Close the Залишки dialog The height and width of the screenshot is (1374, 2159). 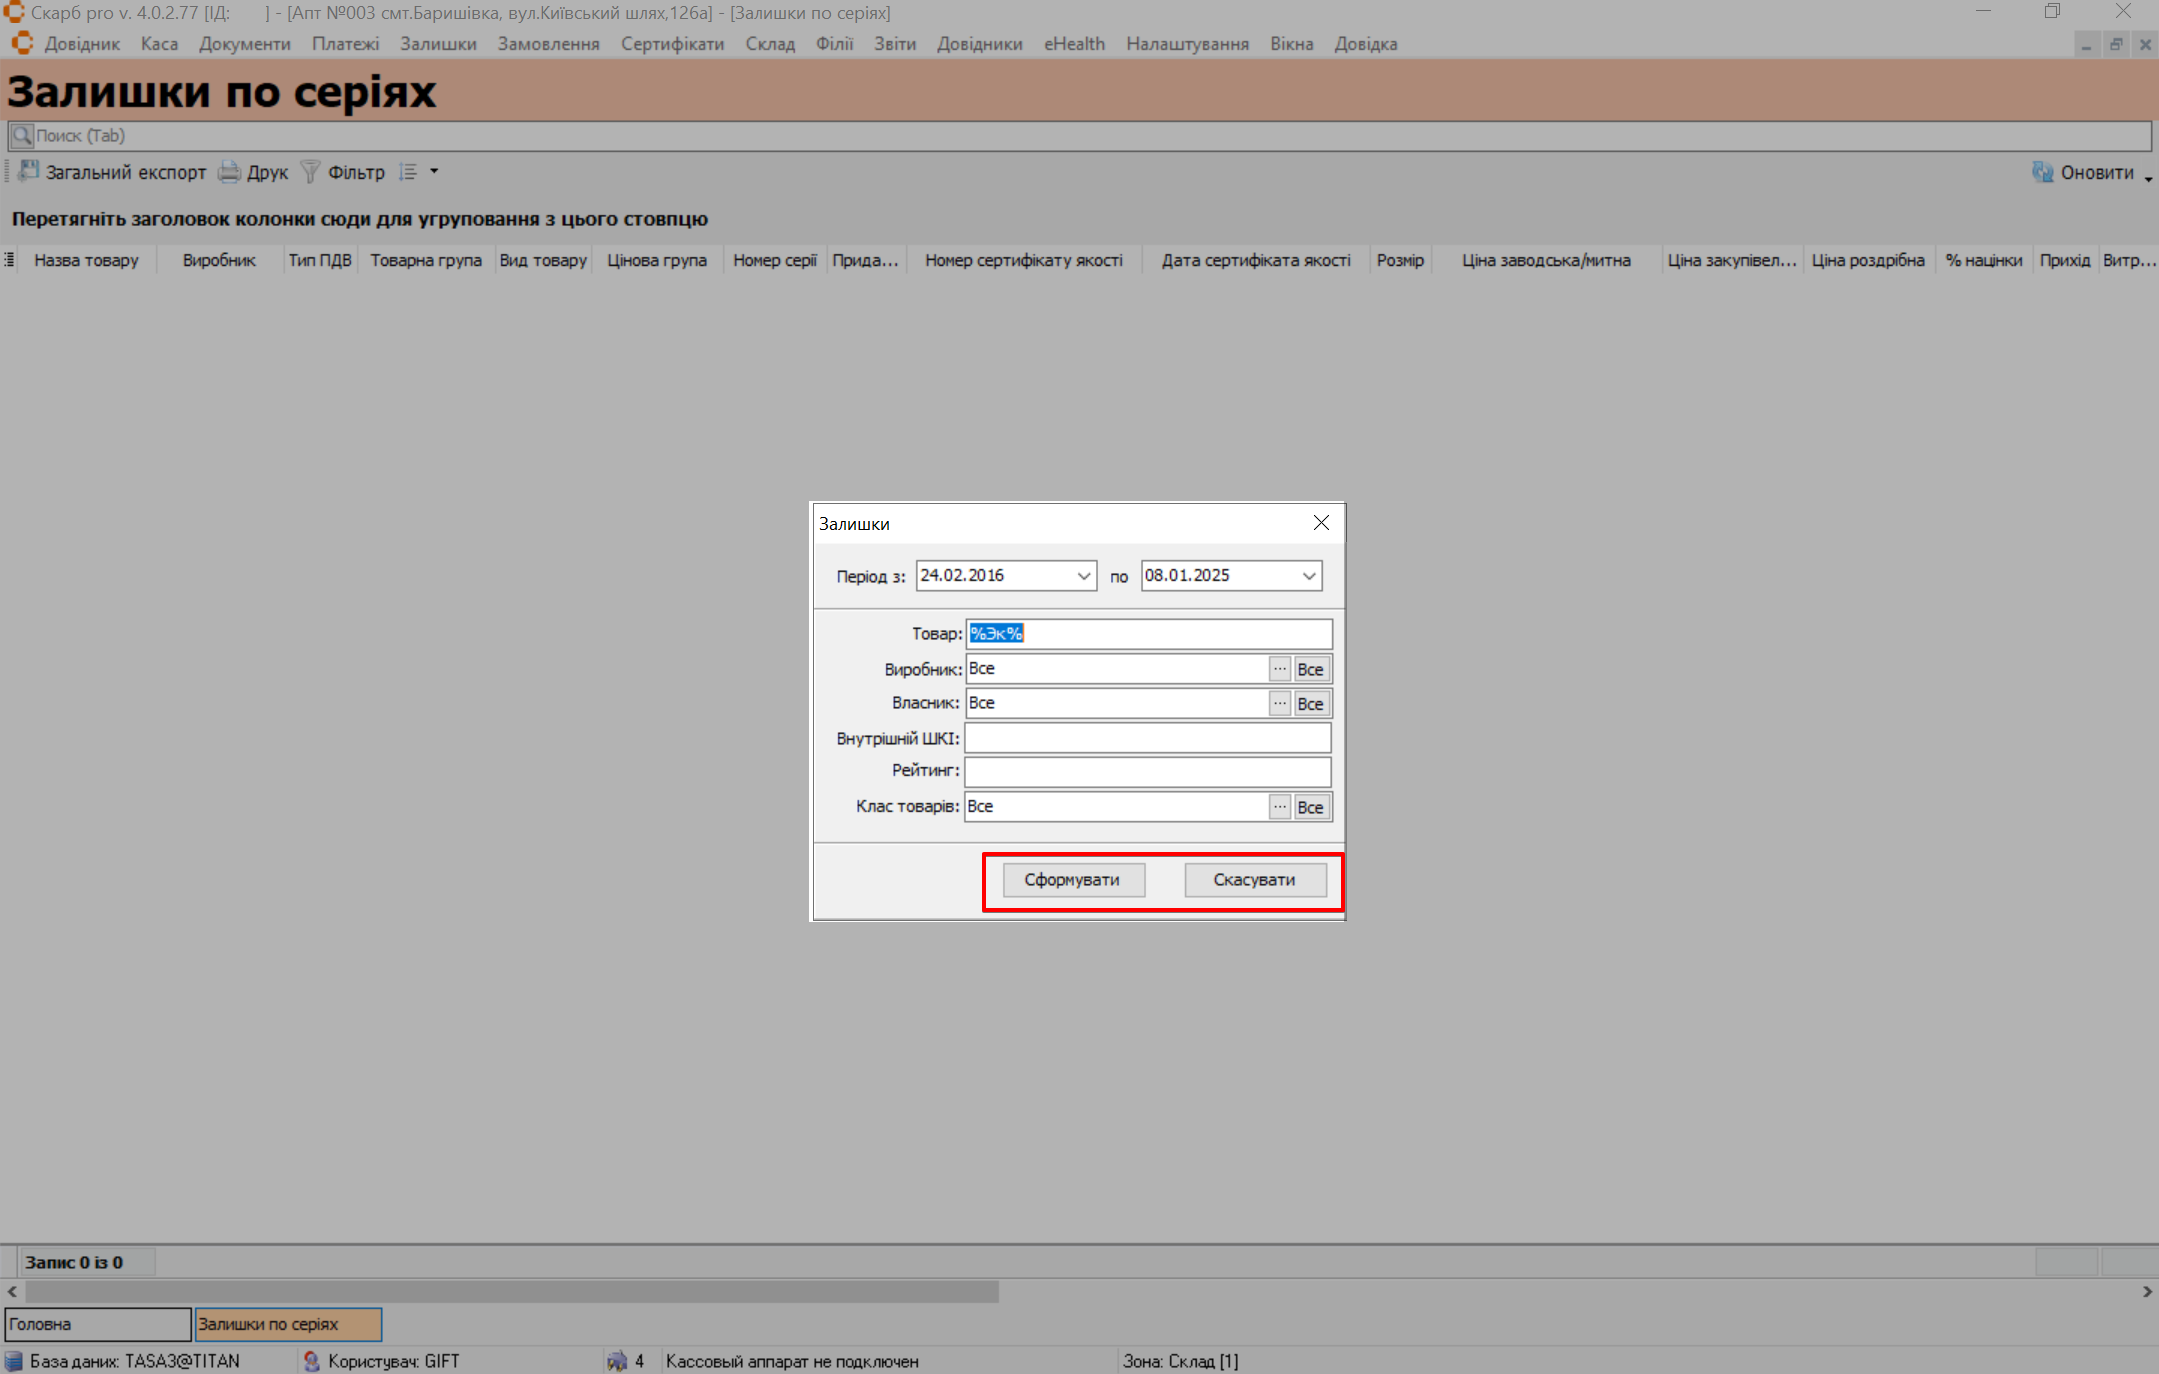coord(1321,523)
